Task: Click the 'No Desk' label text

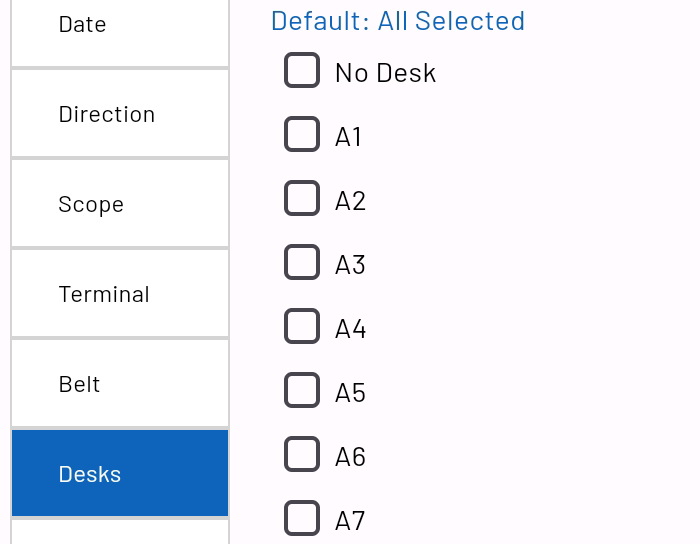Action: [x=385, y=73]
